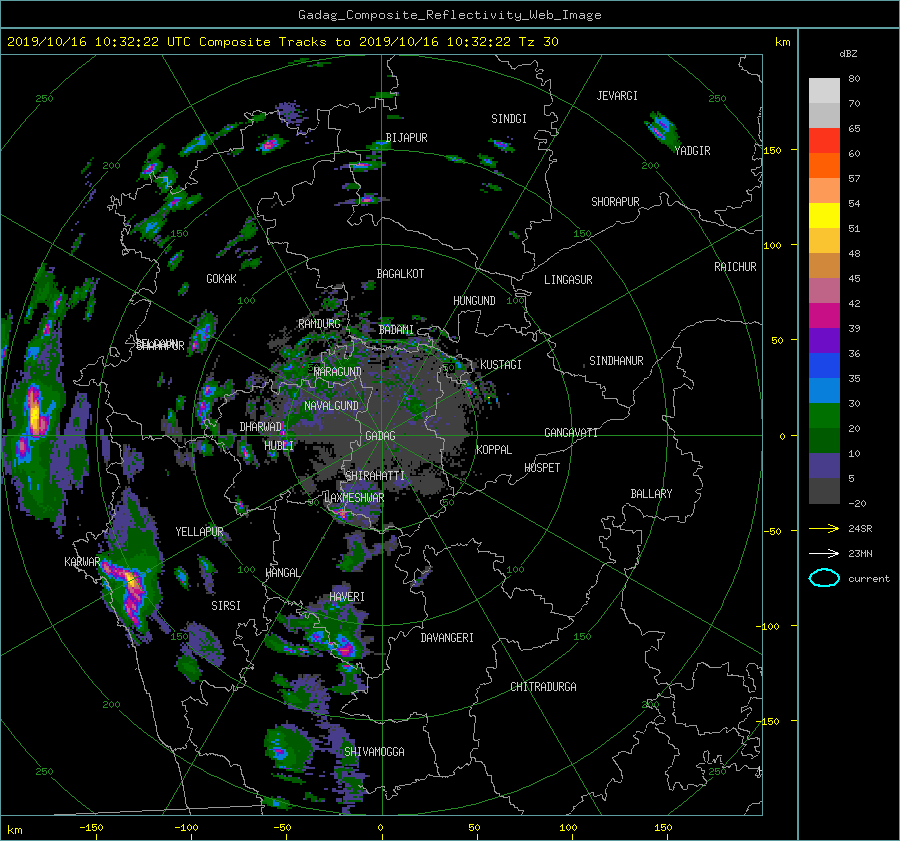Click the white 23MN arrow legend icon
This screenshot has height=841, width=900.
[824, 553]
